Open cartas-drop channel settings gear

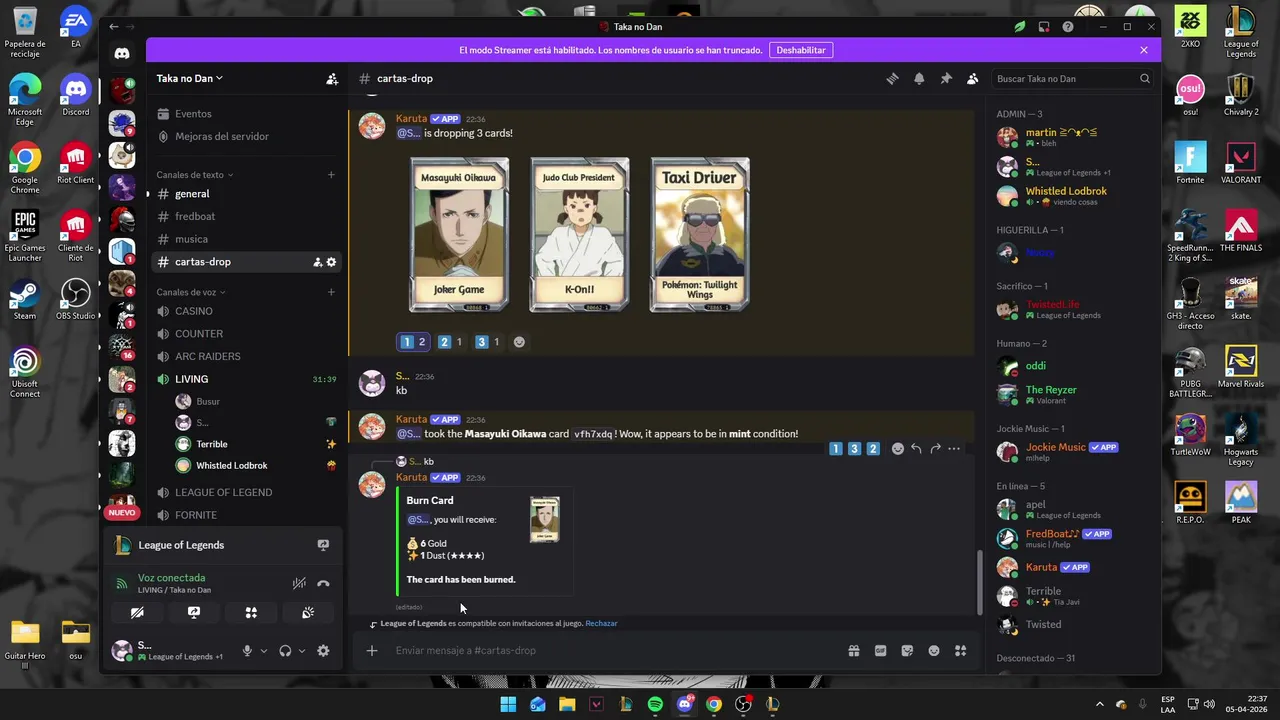click(x=332, y=262)
